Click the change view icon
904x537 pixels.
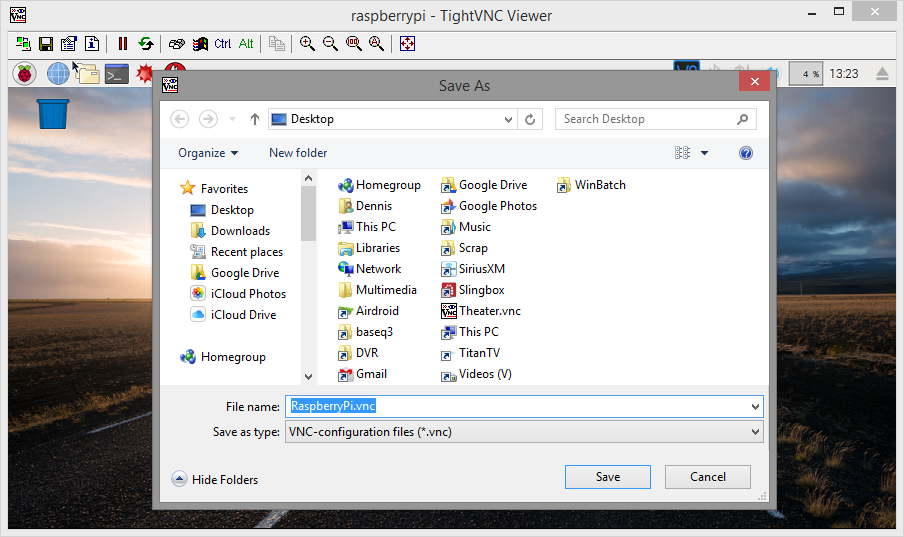coord(683,153)
